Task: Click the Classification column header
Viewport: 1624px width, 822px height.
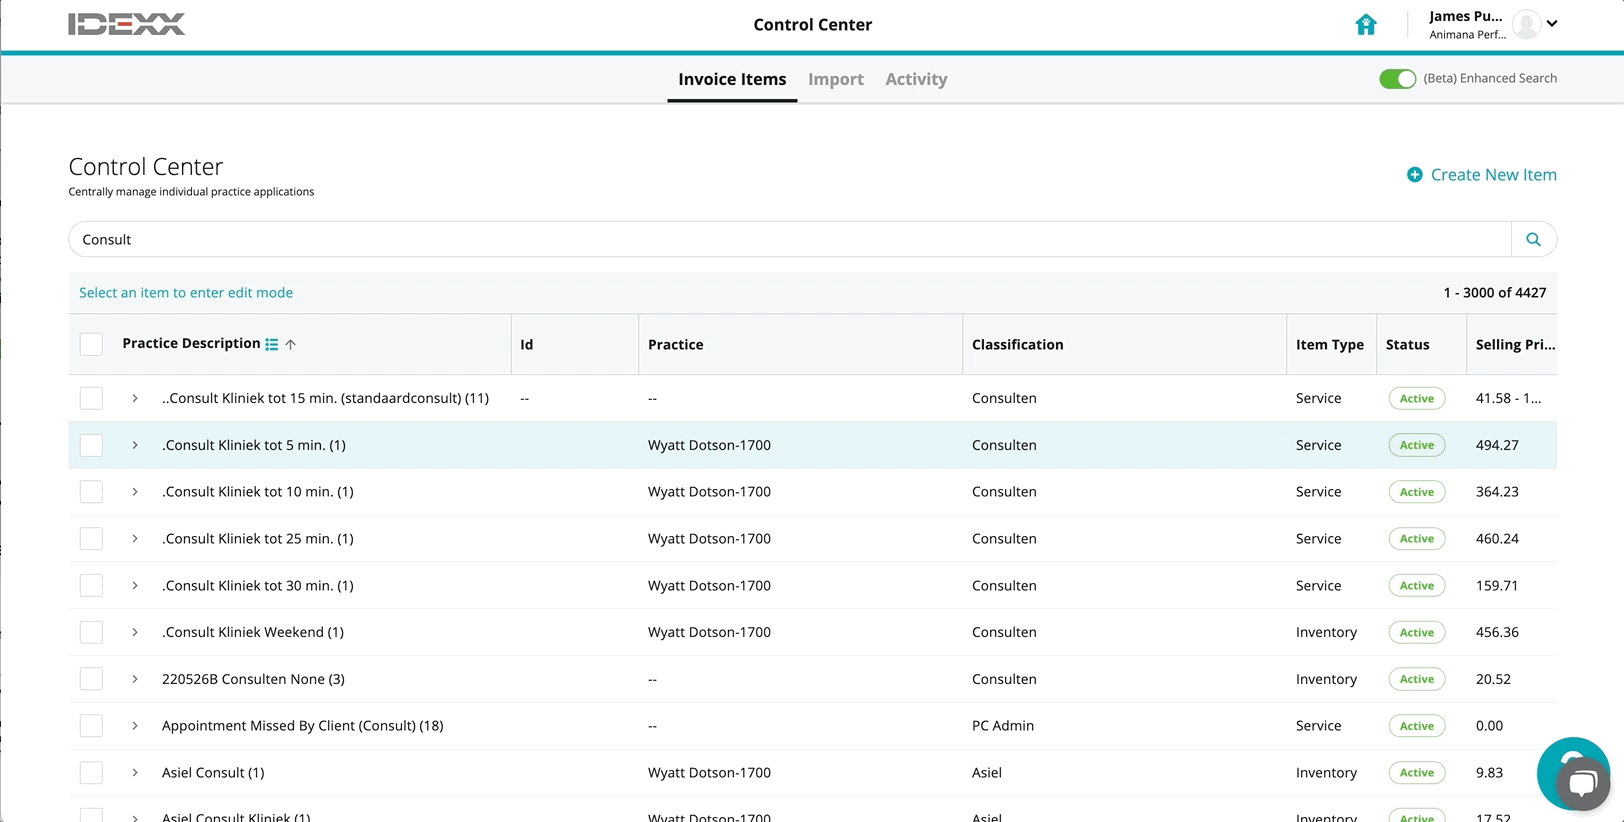Action: [x=1017, y=344]
